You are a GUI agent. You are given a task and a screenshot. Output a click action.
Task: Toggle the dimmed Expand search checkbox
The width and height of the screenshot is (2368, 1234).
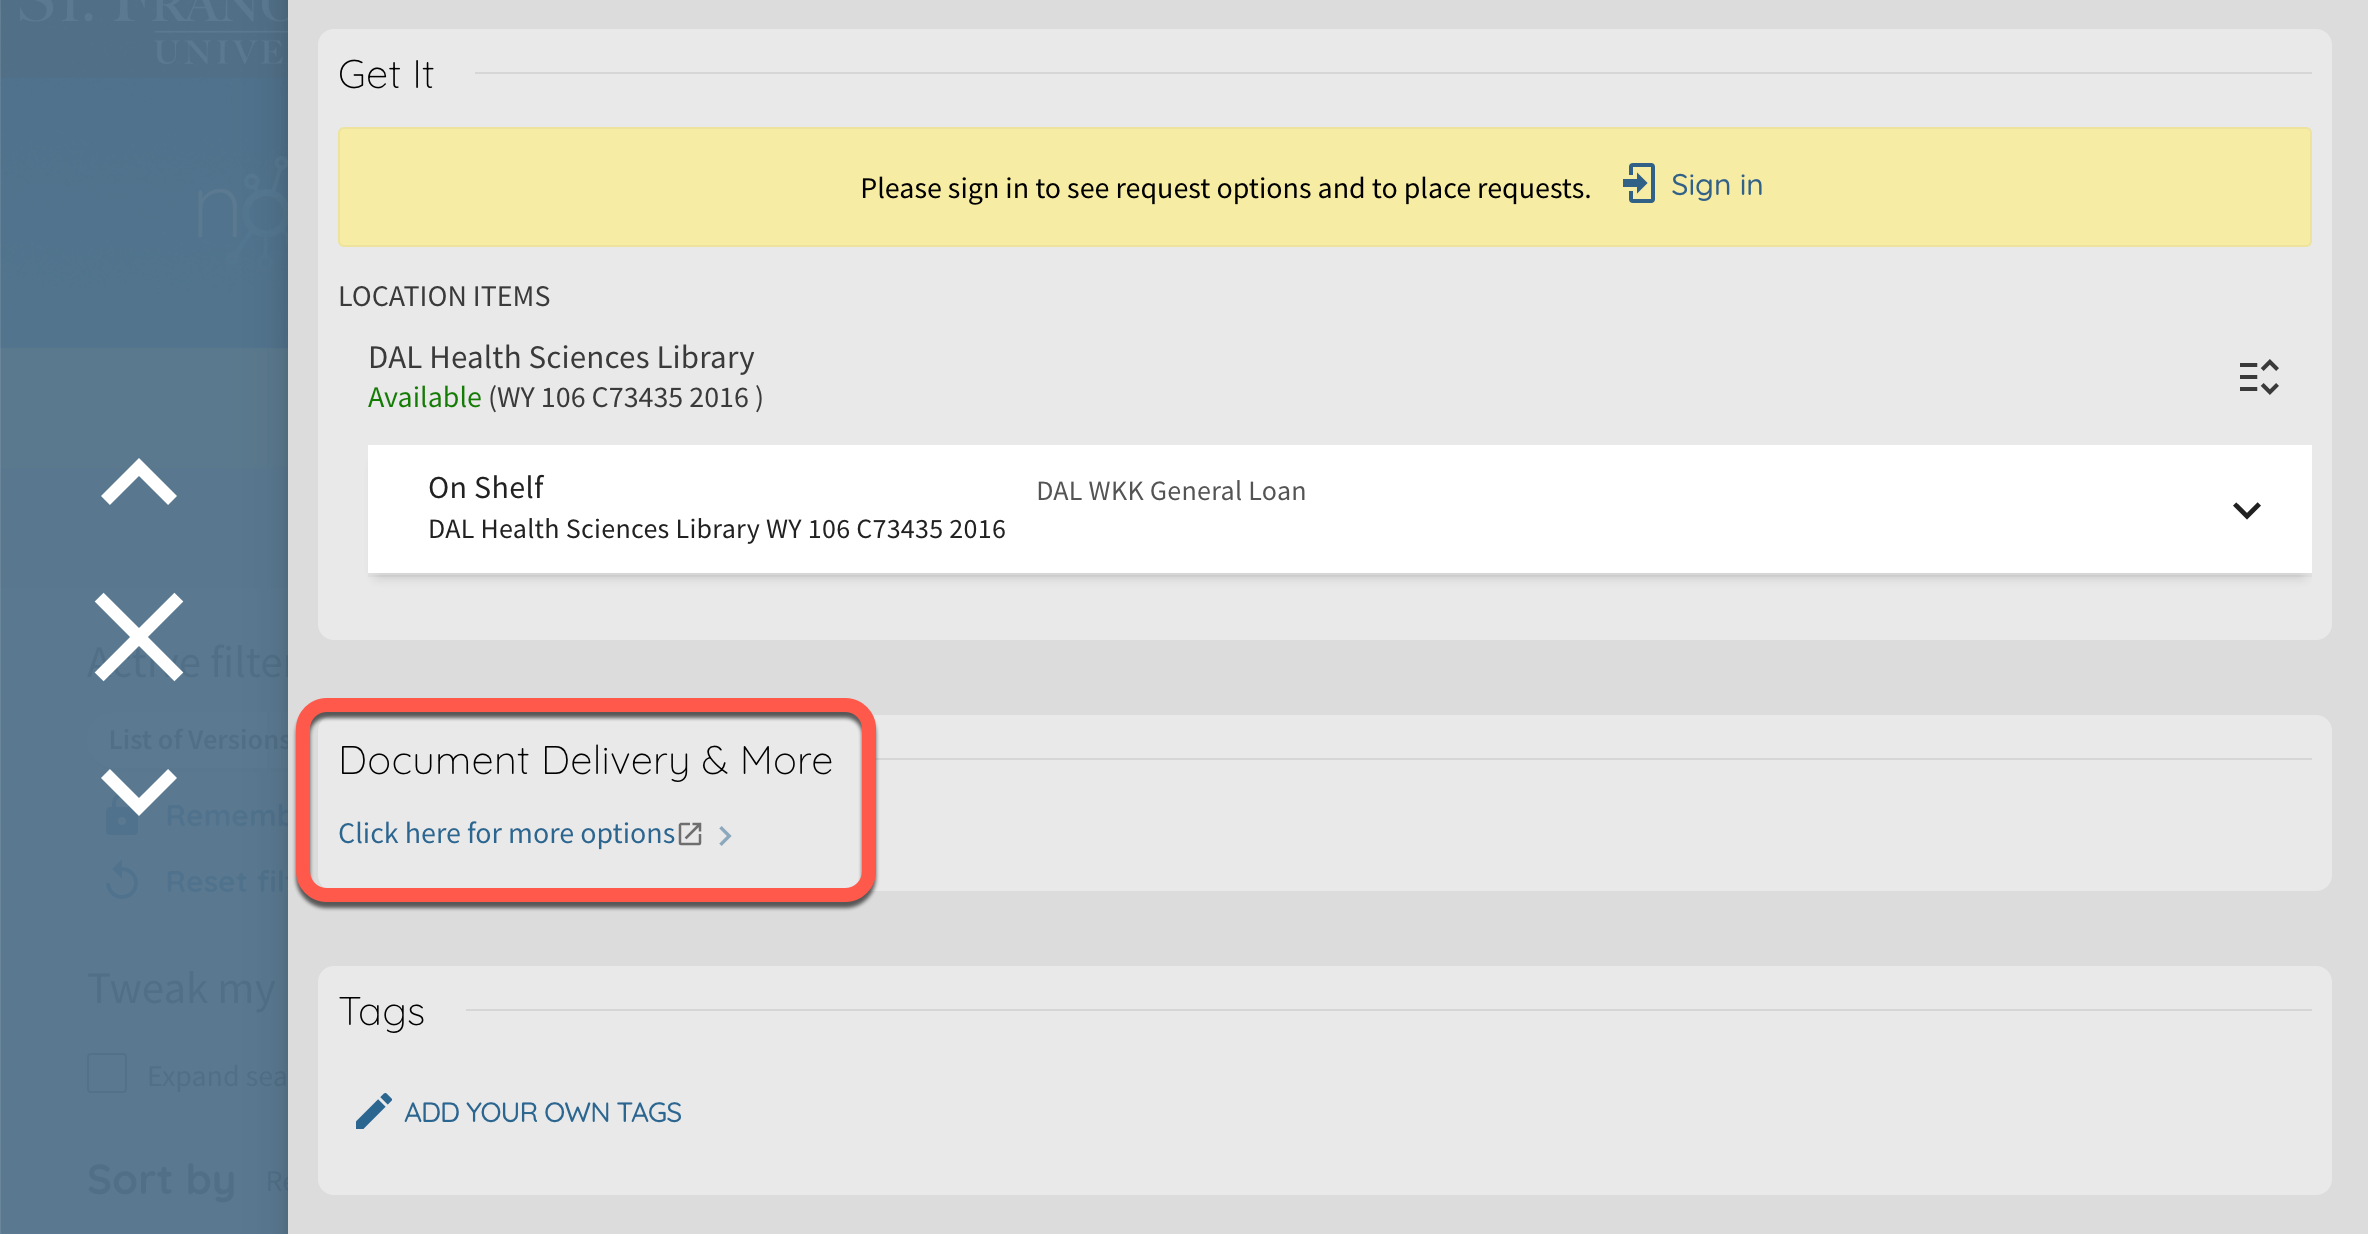coord(107,1074)
